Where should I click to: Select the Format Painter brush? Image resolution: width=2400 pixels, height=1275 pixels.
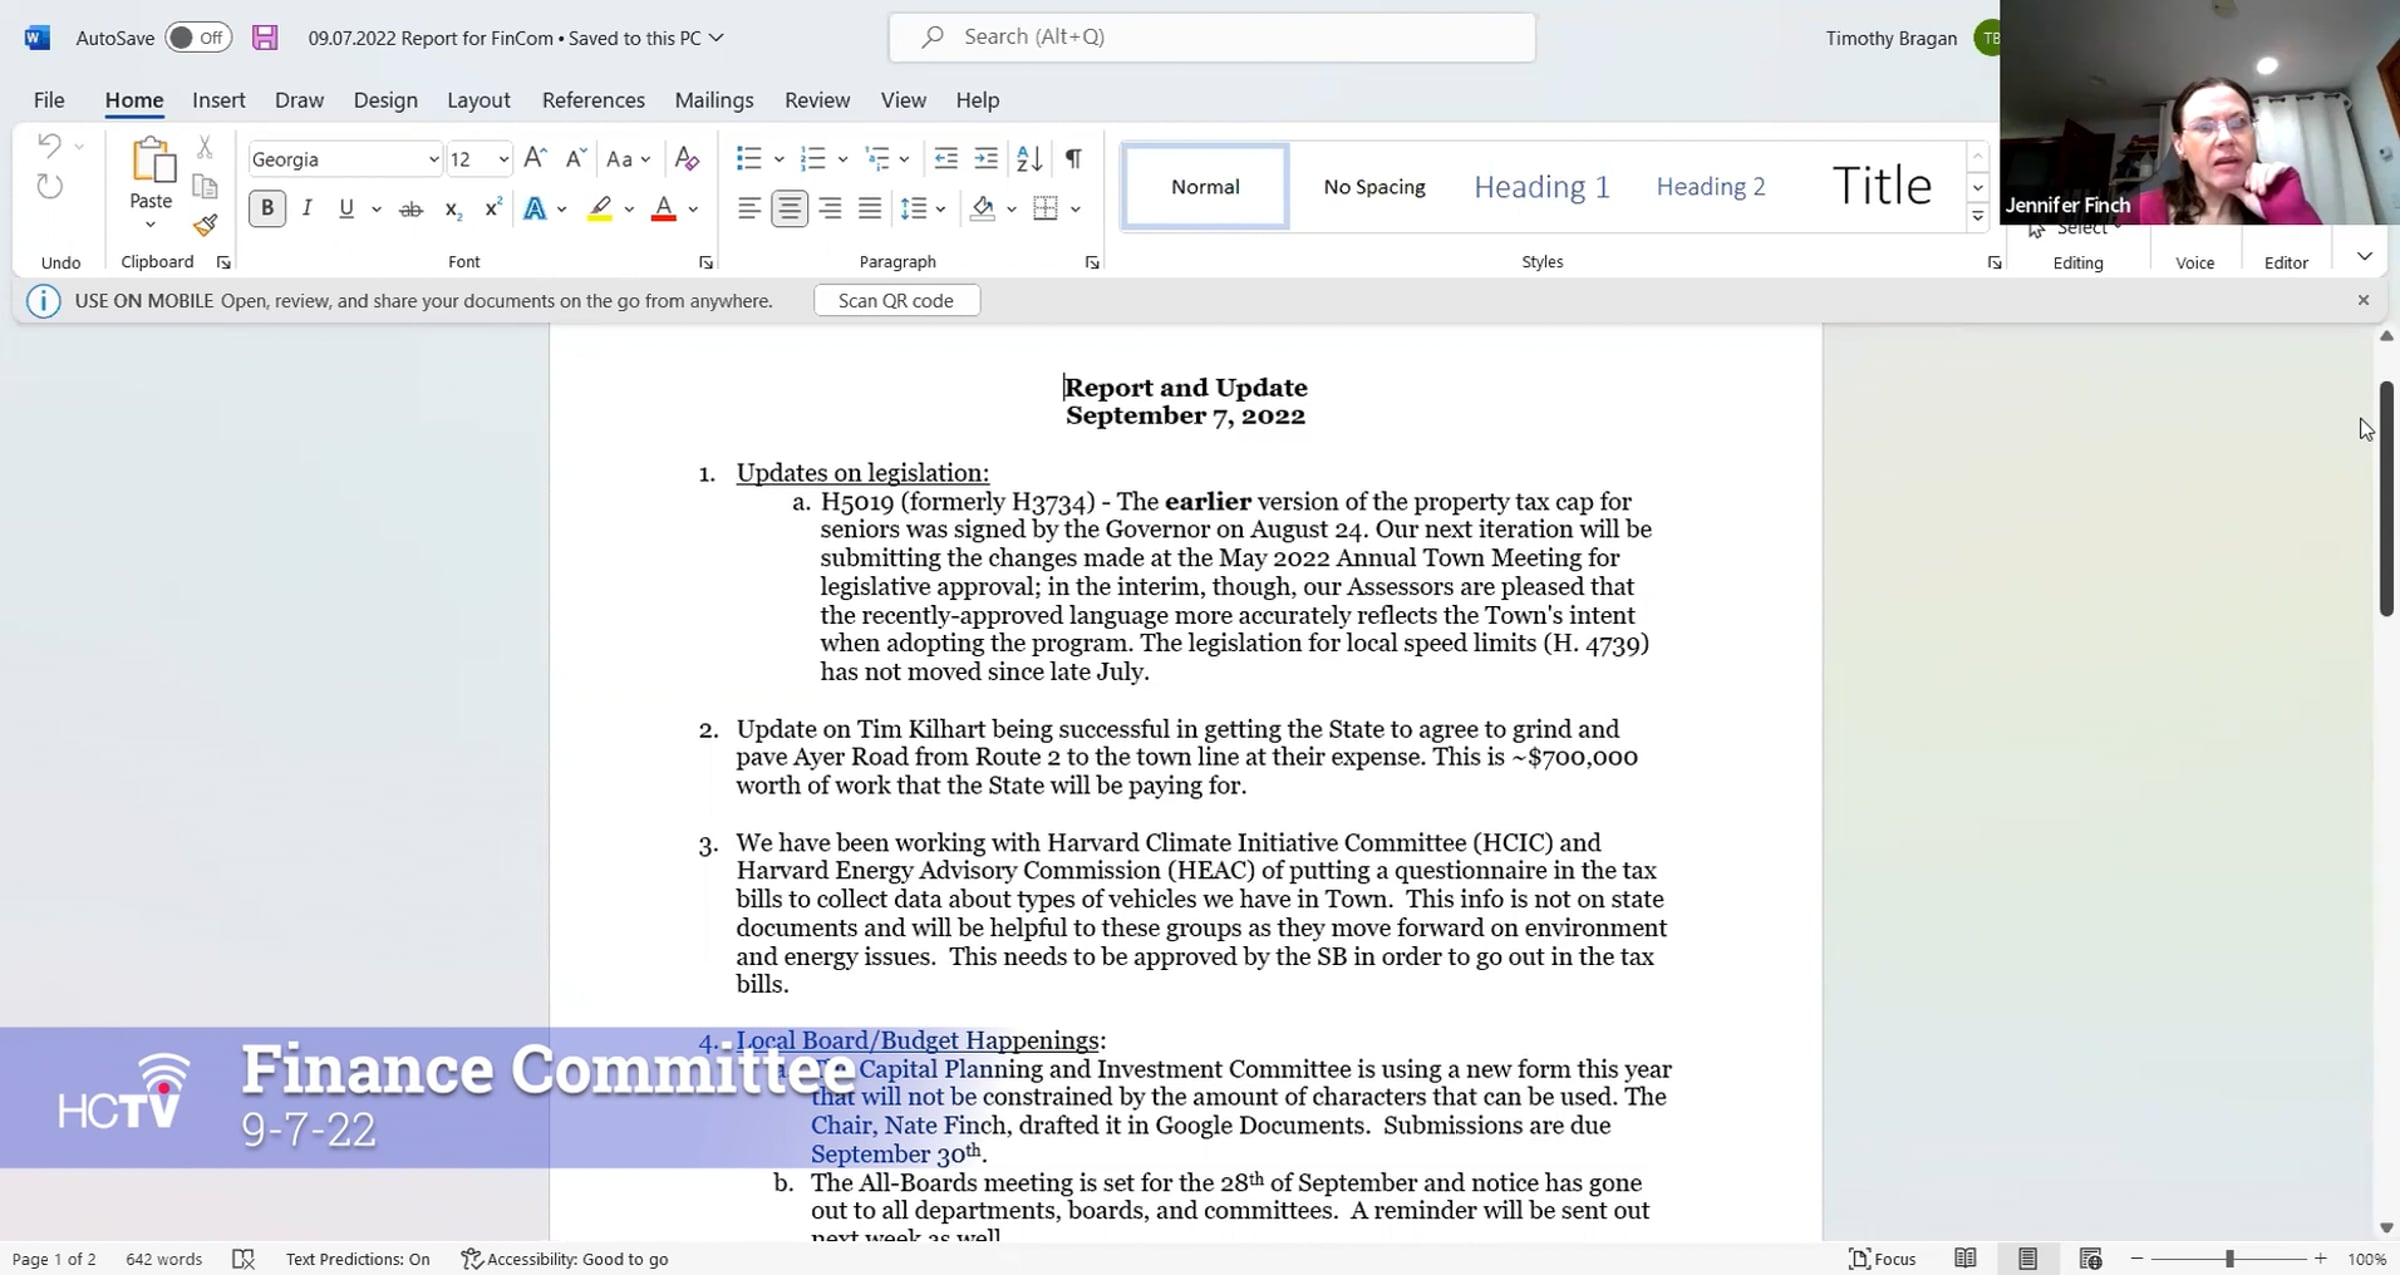205,225
